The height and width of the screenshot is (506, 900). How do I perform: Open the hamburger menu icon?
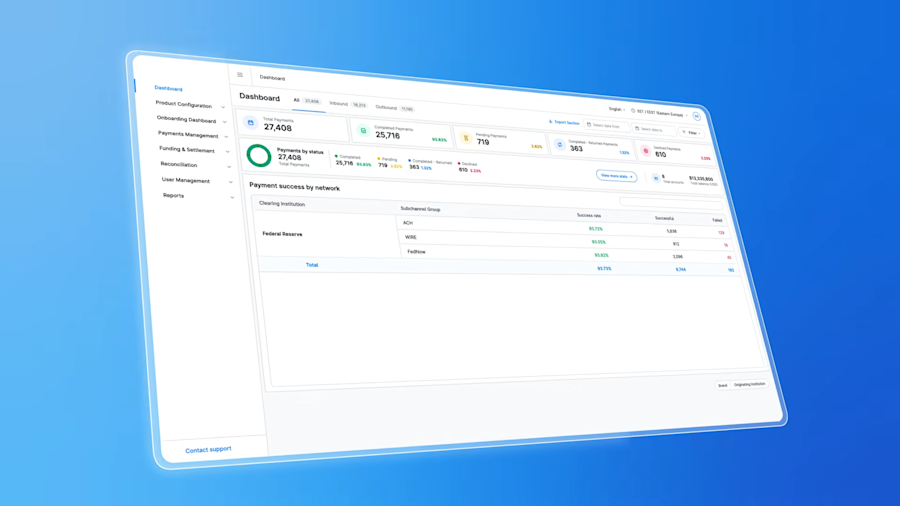click(x=240, y=75)
